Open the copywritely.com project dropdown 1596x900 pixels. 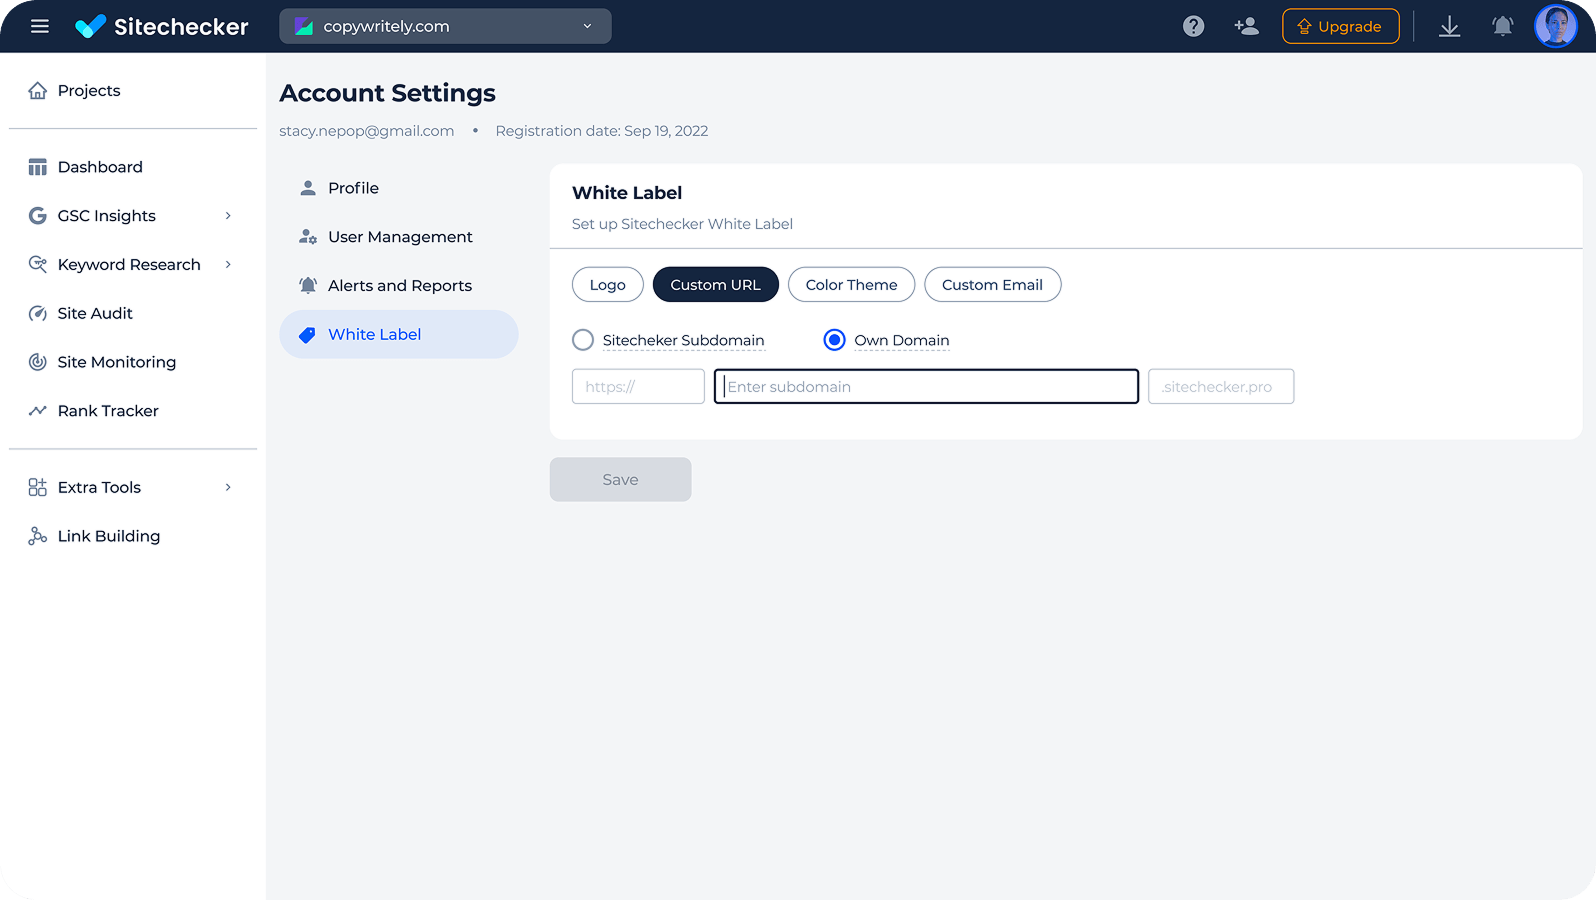(x=445, y=26)
